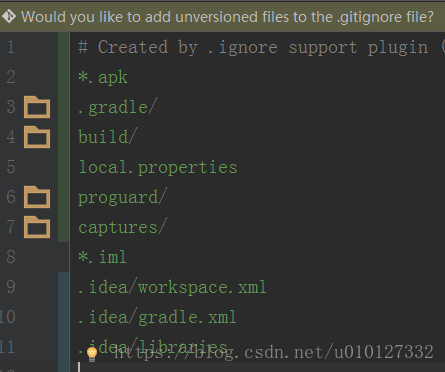
Task: Place cursor on 'build/' entry
Action: 107,137
